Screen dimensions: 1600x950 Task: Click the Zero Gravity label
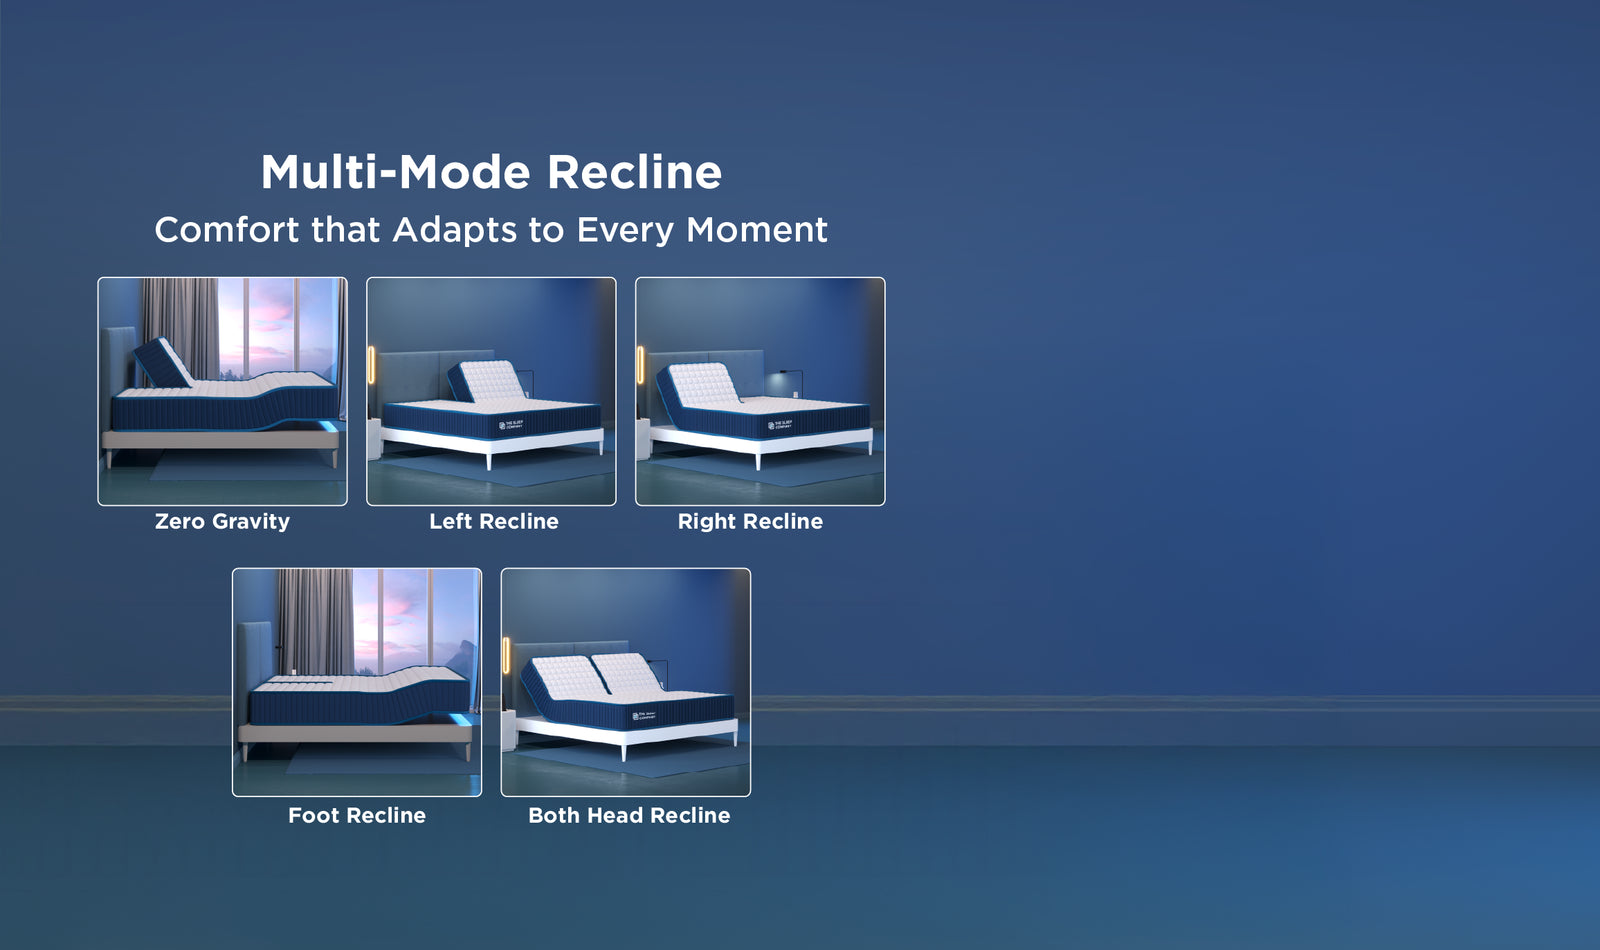pyautogui.click(x=222, y=521)
